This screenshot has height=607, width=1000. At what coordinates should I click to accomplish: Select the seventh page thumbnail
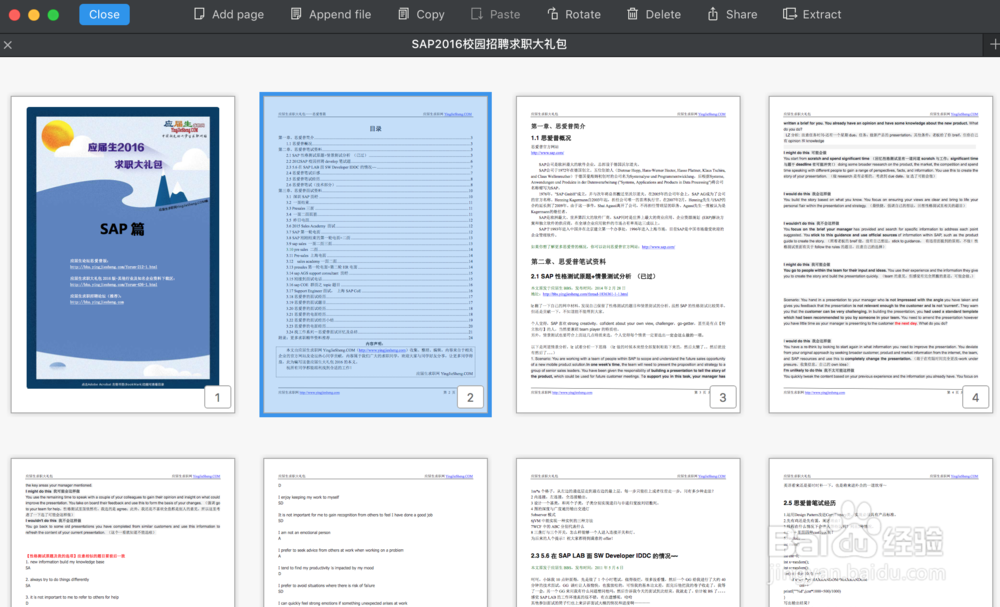[x=628, y=532]
